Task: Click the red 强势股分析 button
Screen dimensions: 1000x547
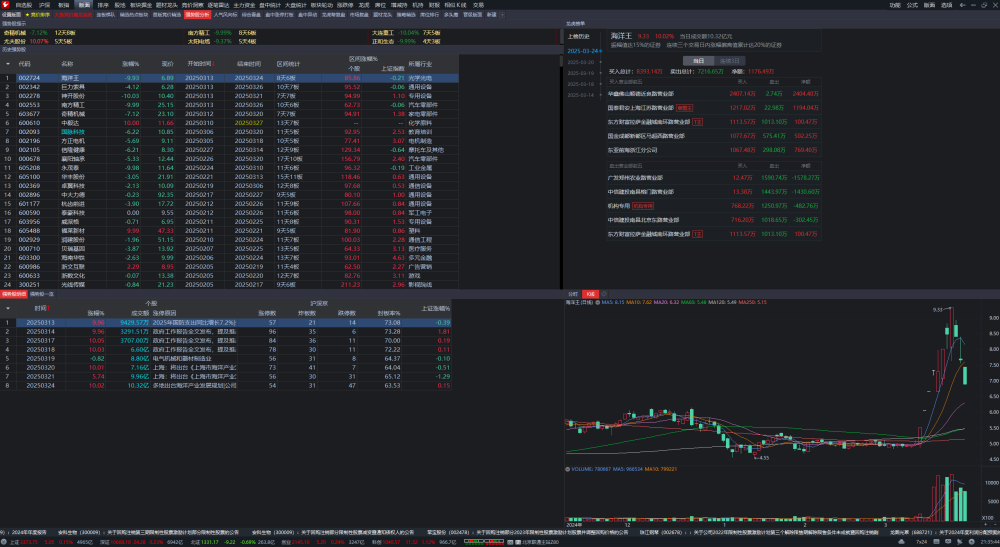Action: 197,15
